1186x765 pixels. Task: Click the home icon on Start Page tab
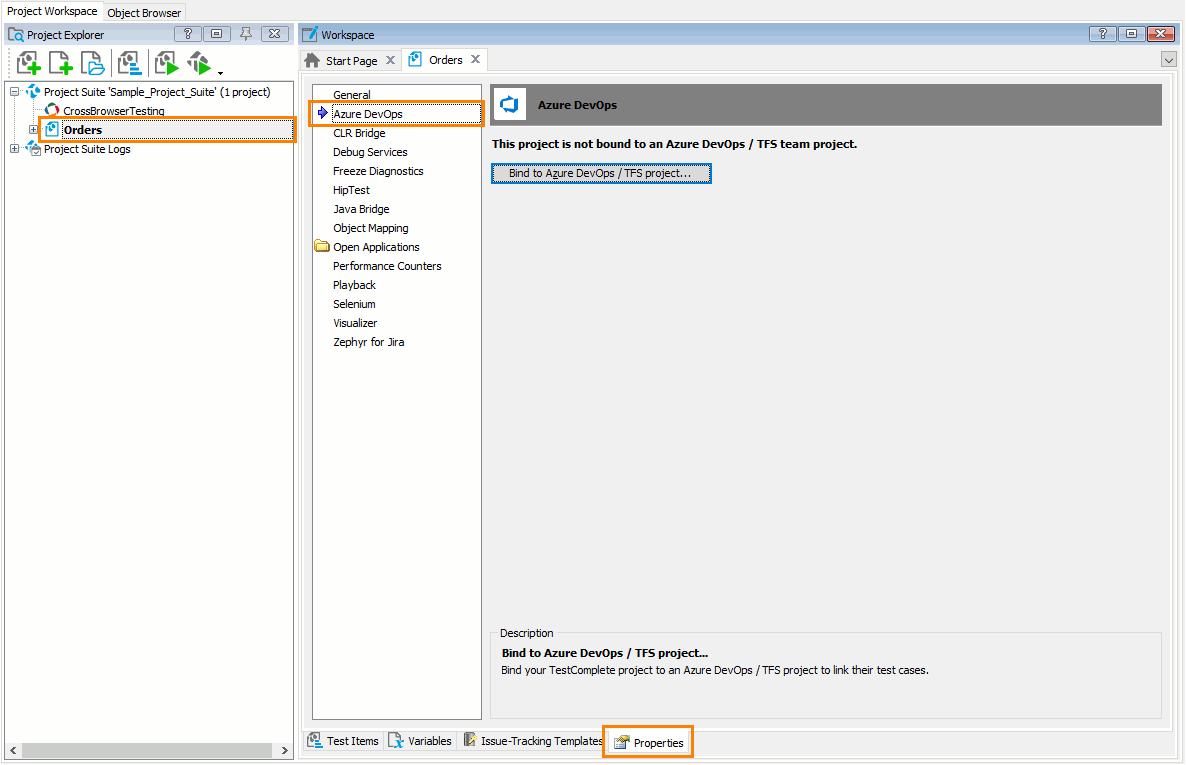312,61
